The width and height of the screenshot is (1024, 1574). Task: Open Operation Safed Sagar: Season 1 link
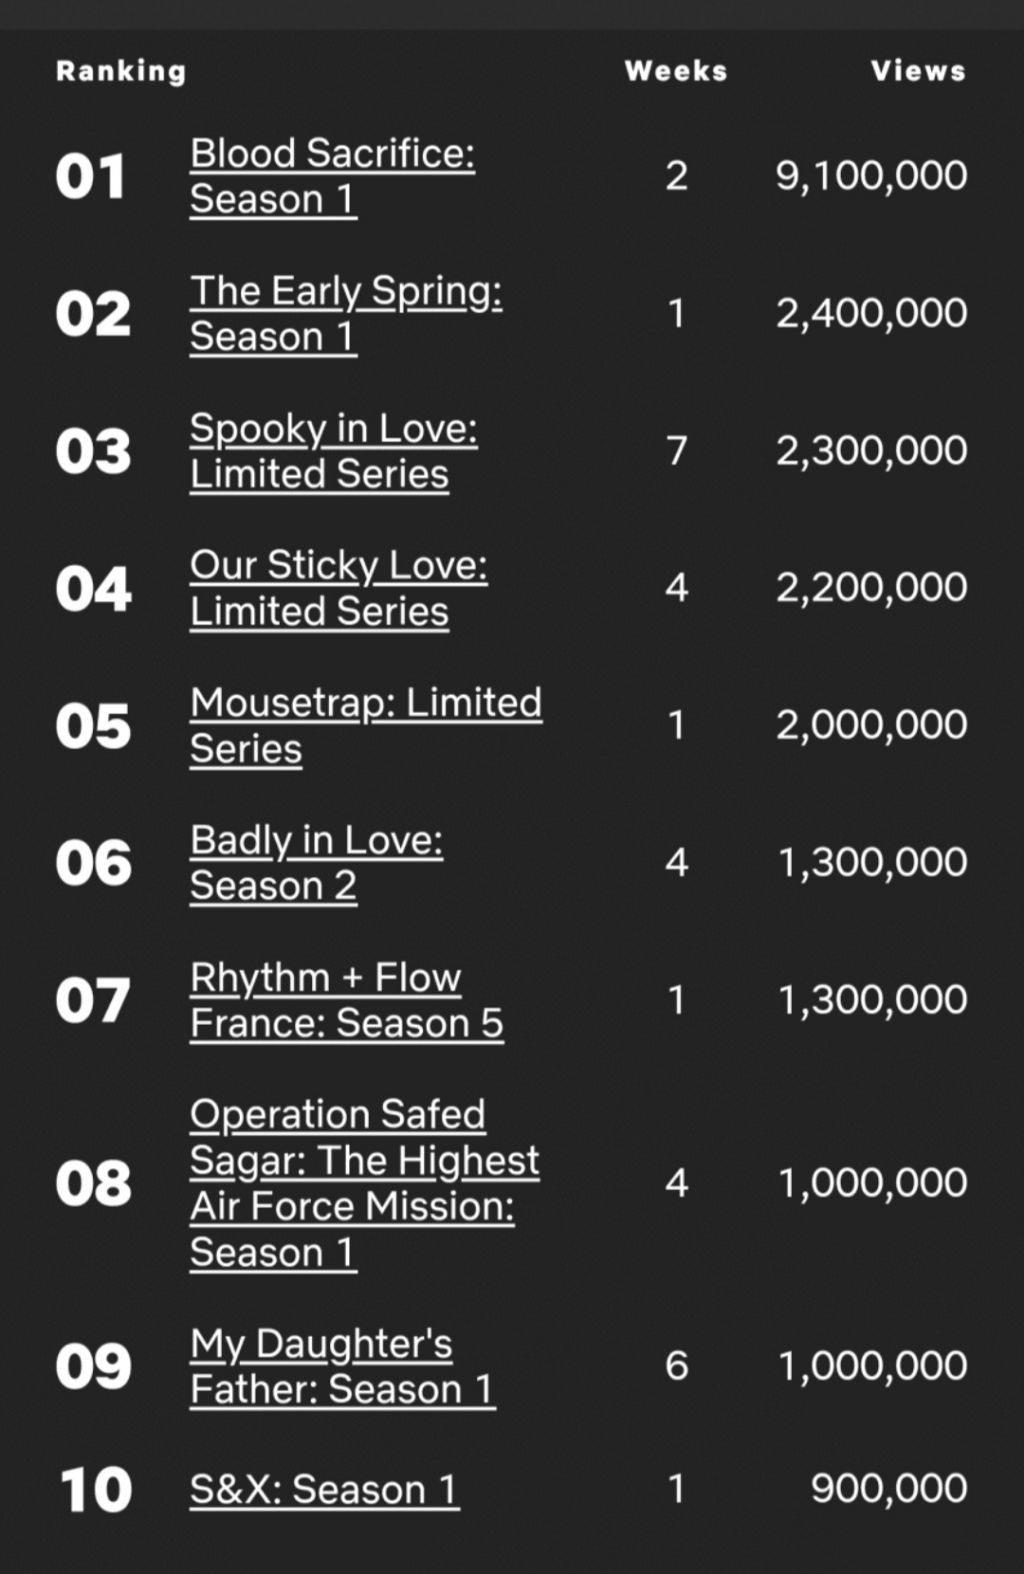(364, 1183)
